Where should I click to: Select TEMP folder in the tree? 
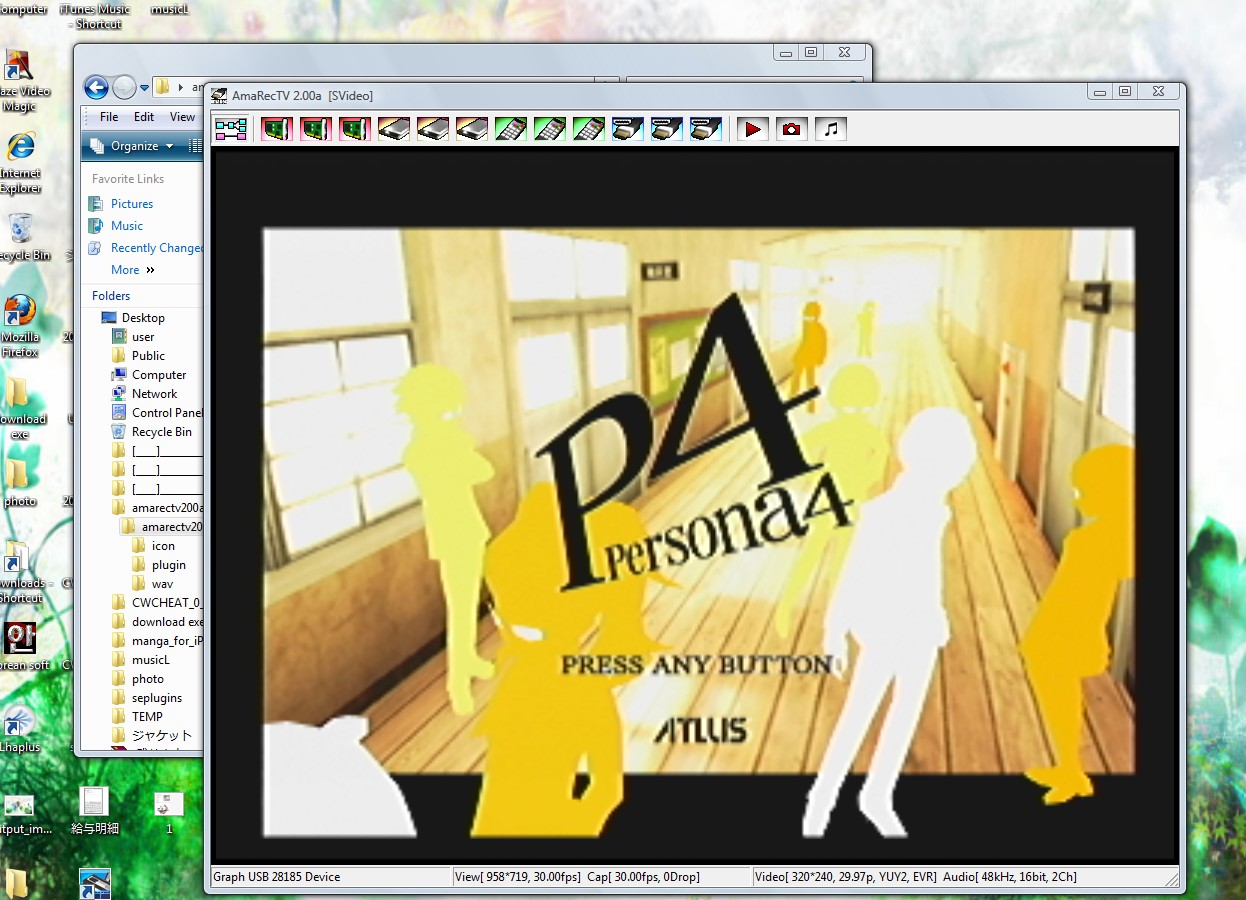pyautogui.click(x=146, y=717)
